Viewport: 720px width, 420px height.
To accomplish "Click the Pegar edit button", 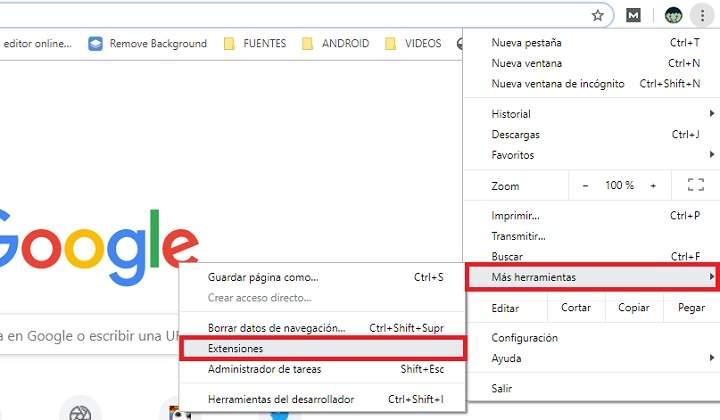I will [x=691, y=308].
